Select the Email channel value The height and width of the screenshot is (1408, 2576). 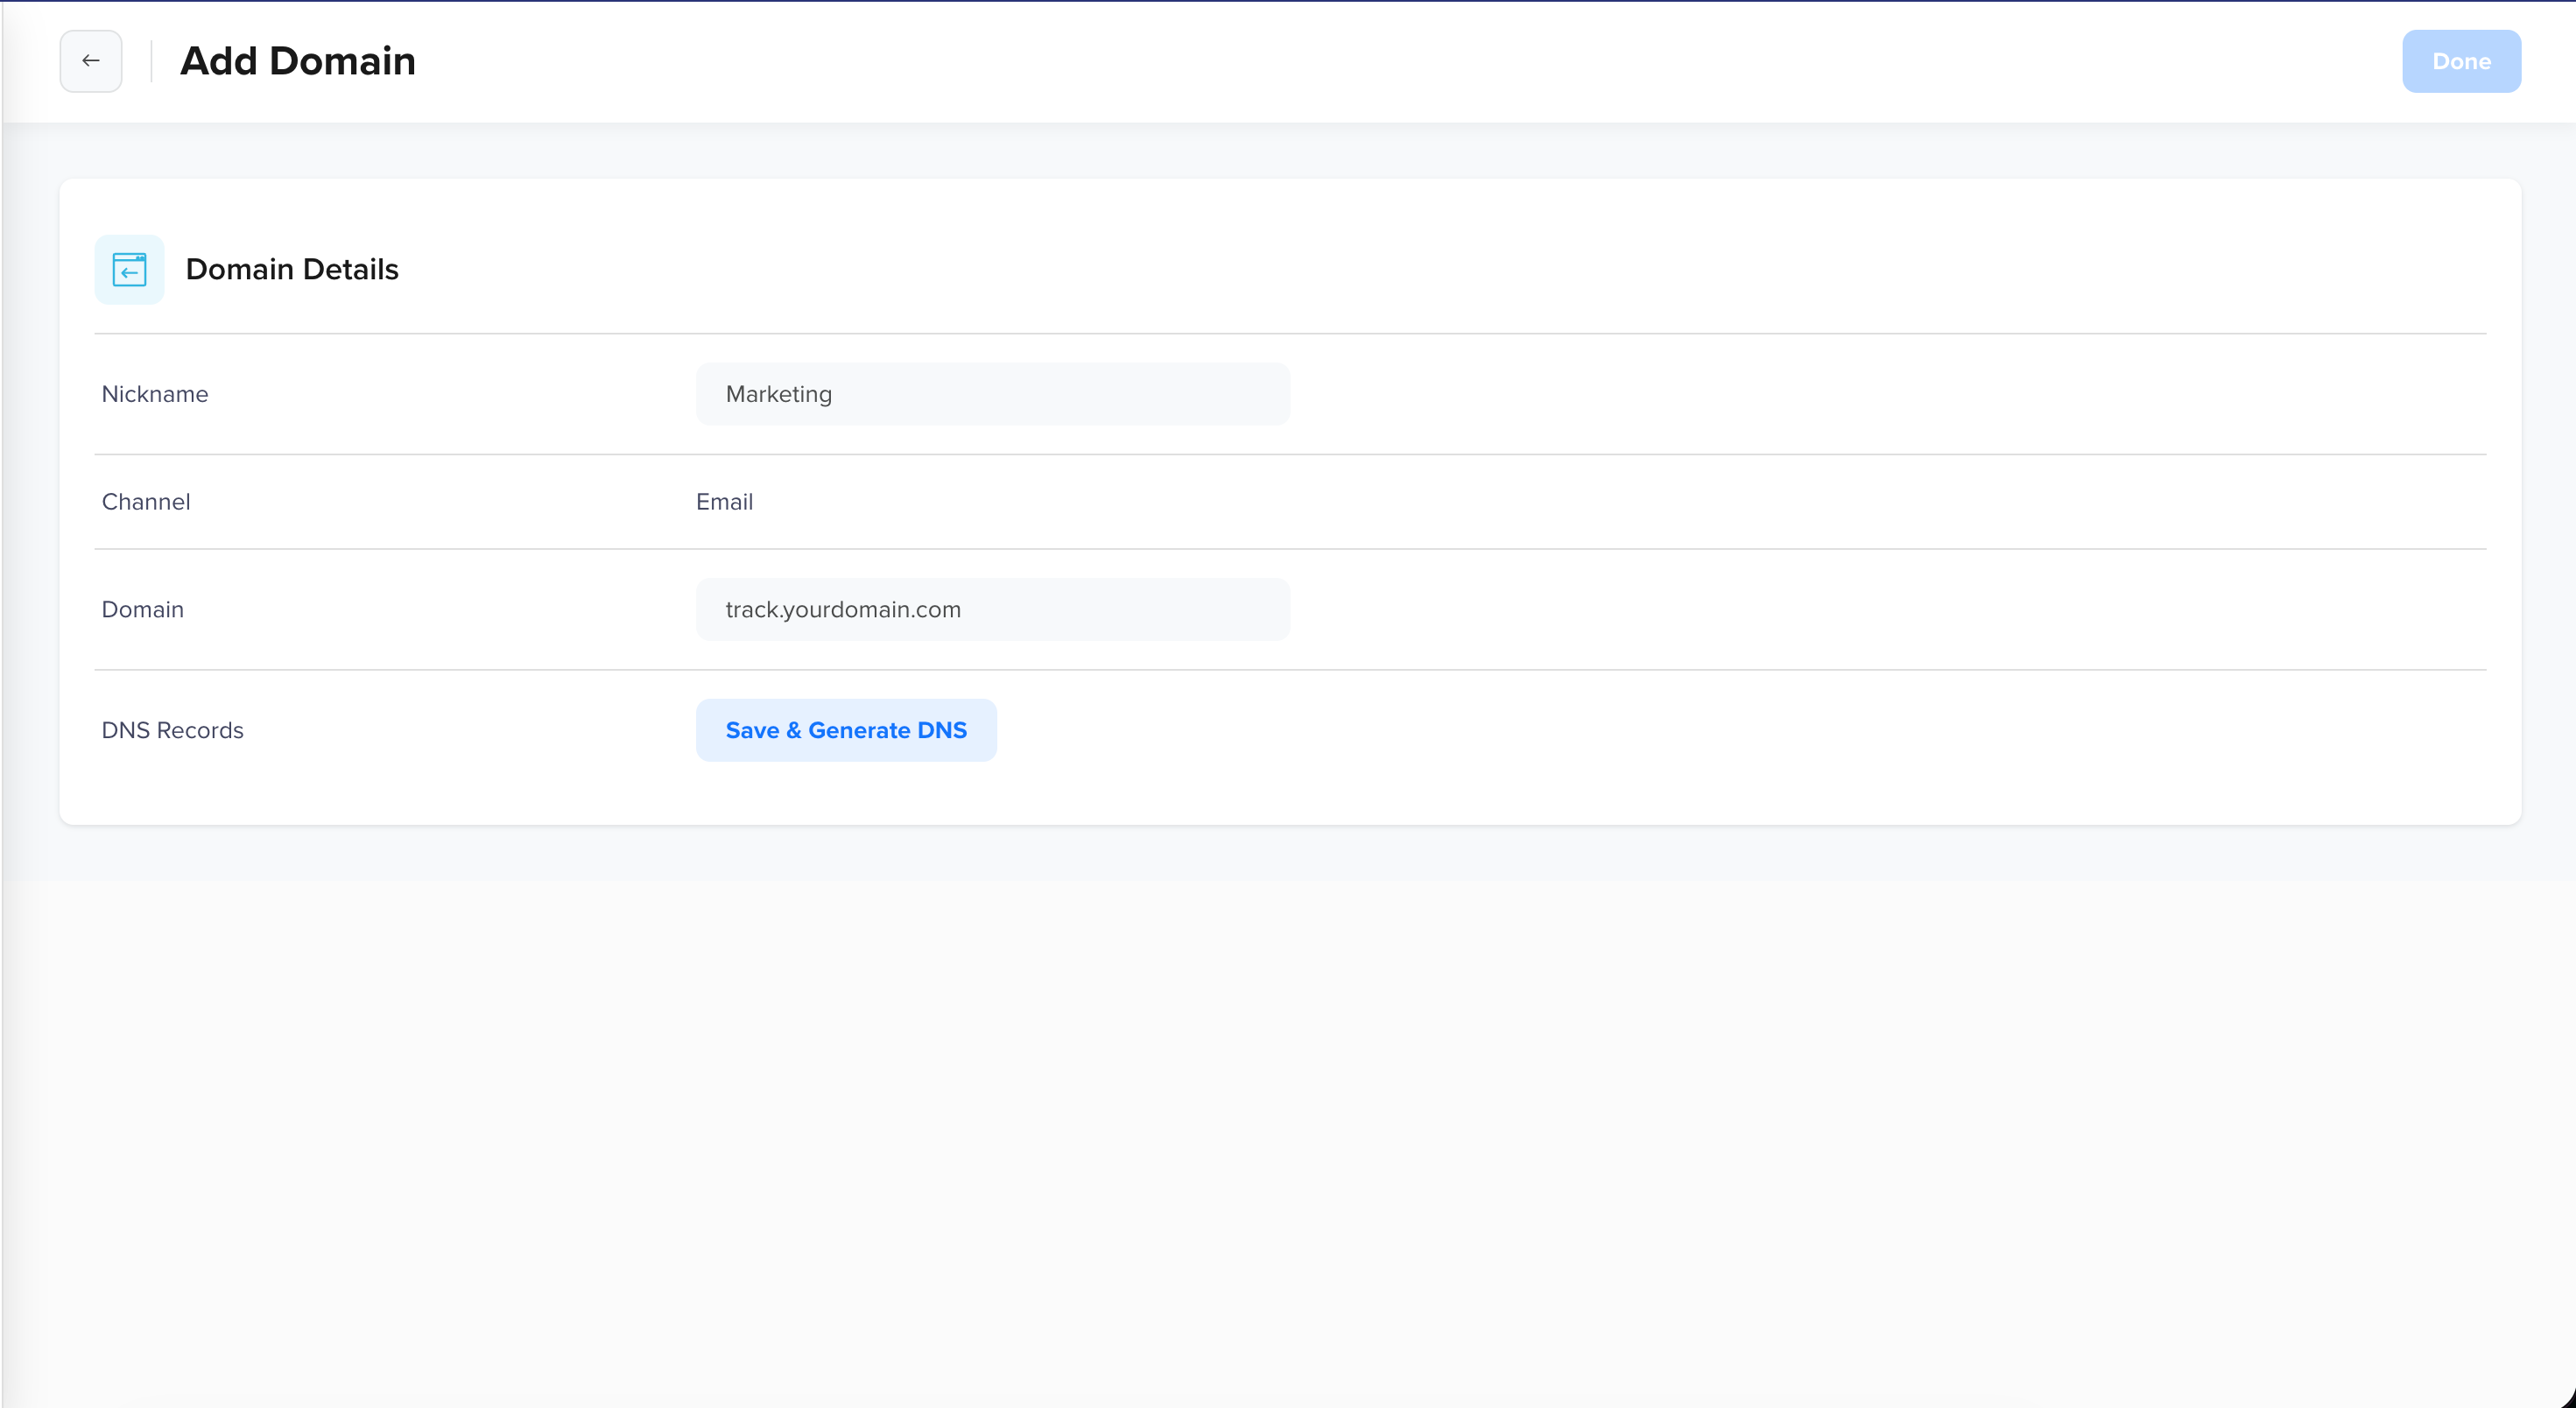pyautogui.click(x=724, y=502)
